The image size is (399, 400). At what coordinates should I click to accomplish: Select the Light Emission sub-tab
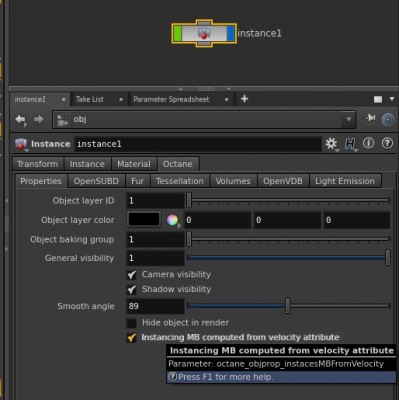pos(345,181)
